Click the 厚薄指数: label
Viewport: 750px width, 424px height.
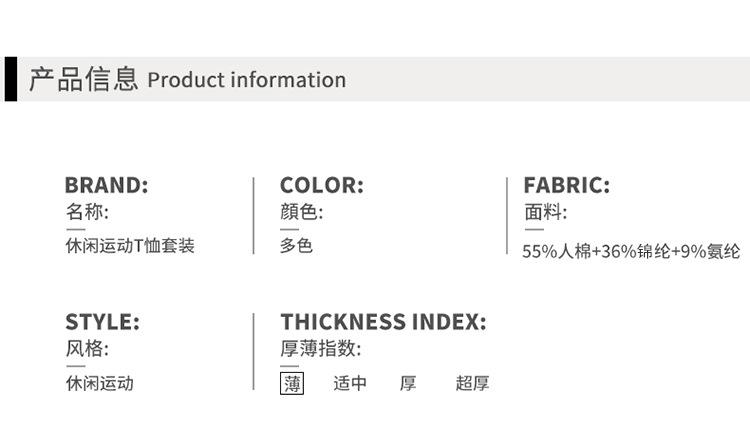321,349
